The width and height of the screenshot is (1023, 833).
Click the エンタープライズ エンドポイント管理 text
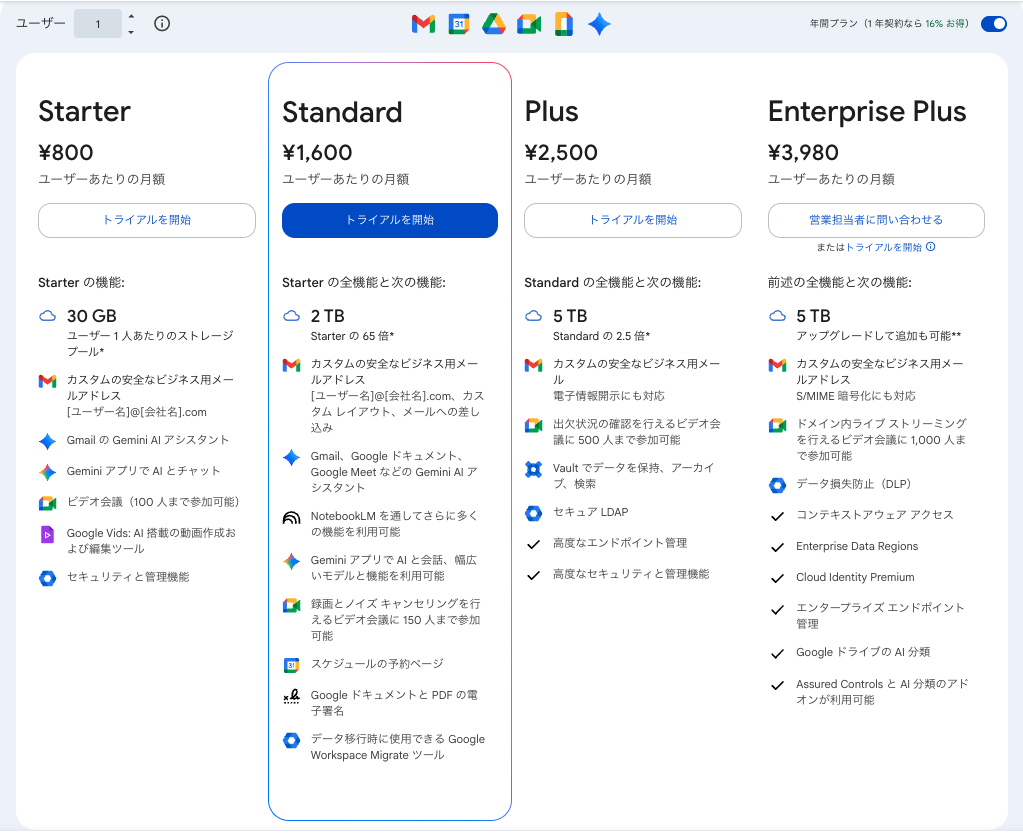(879, 616)
